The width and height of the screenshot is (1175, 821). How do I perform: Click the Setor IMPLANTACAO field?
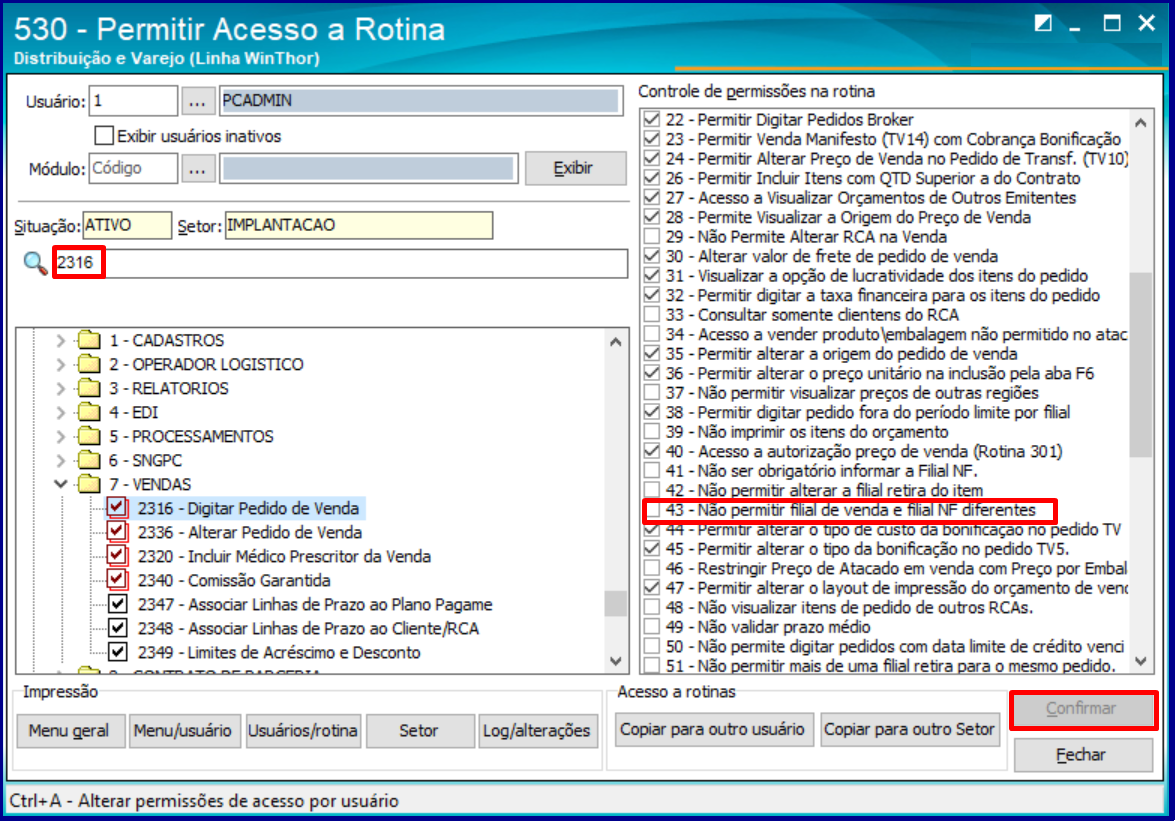(x=358, y=225)
